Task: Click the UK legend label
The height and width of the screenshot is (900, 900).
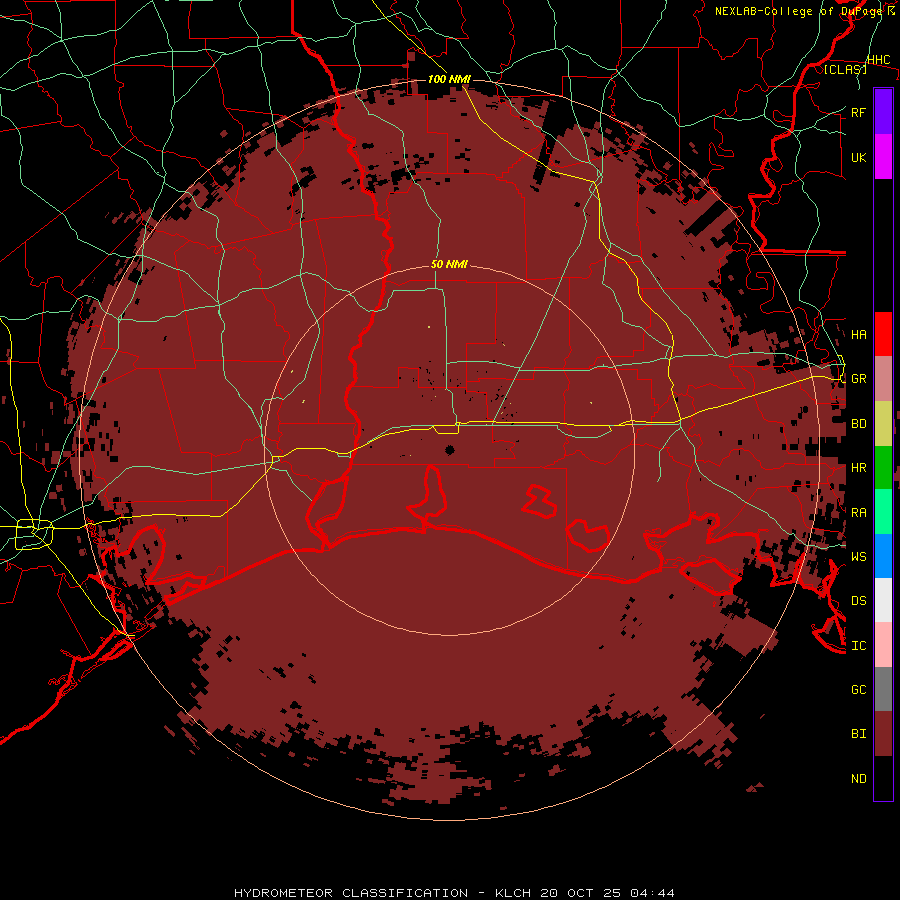Action: (x=858, y=157)
